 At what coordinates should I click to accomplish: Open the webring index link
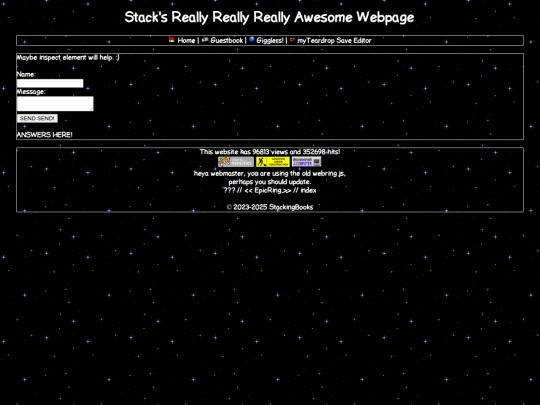coord(308,190)
